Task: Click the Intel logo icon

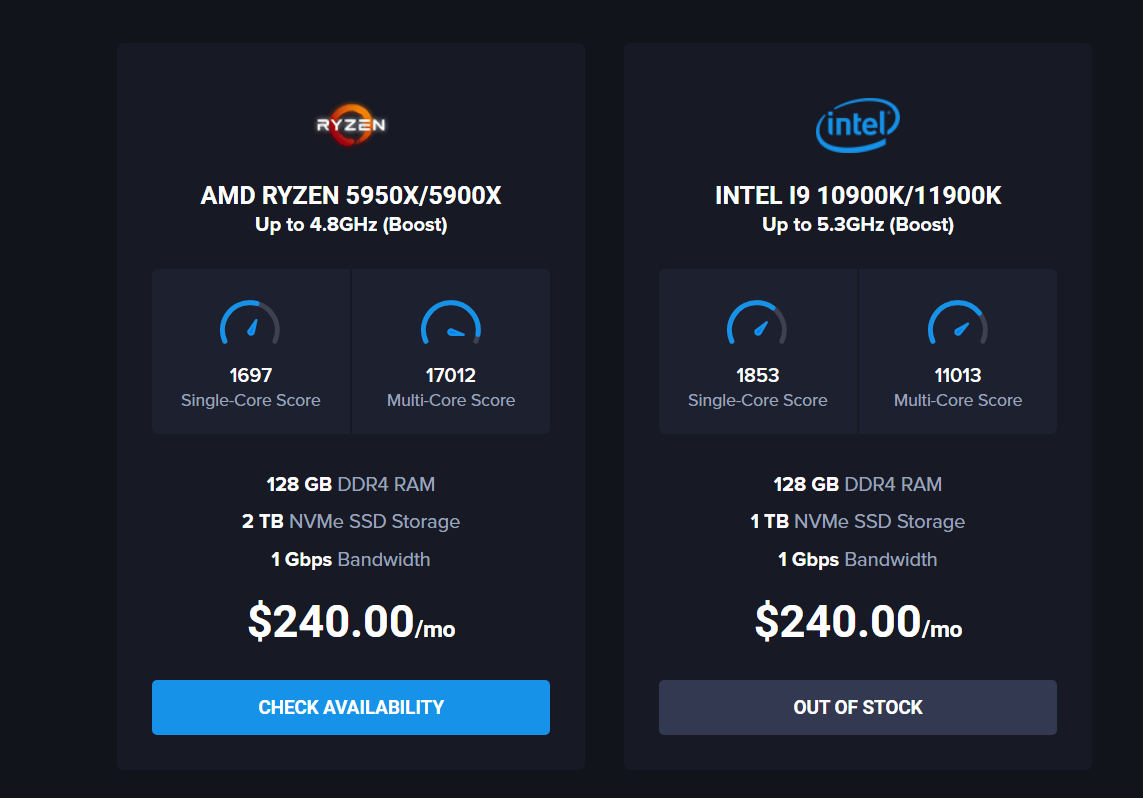Action: coord(857,125)
